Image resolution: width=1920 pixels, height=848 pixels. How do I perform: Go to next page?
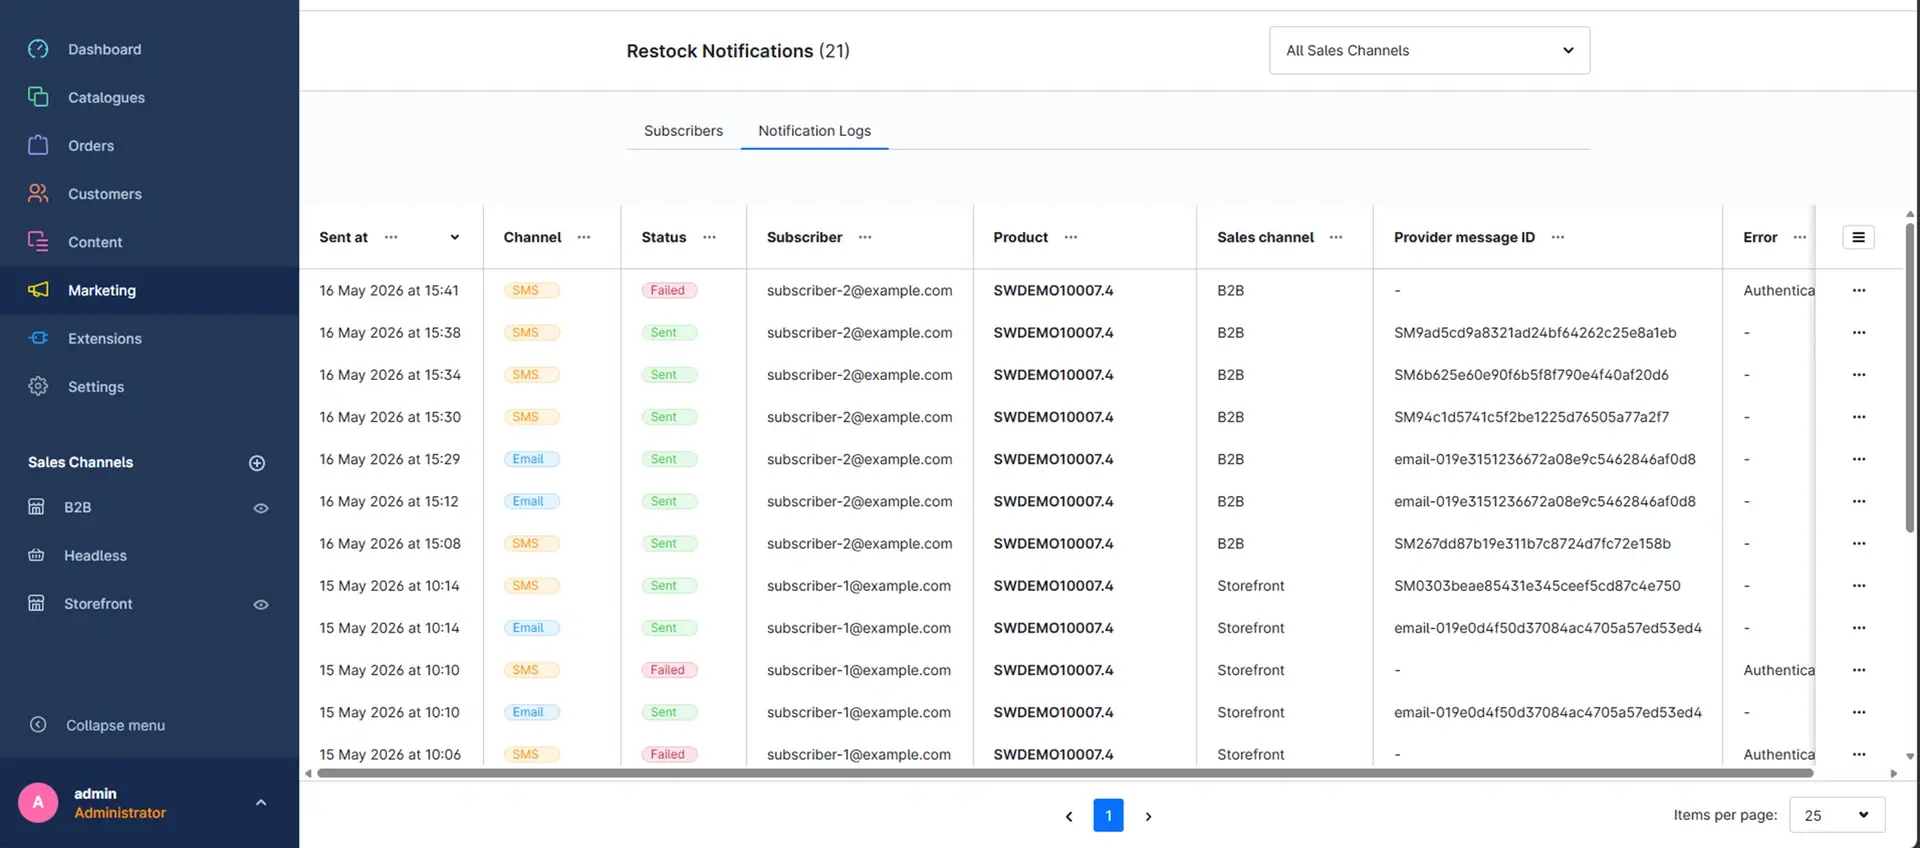coord(1148,816)
